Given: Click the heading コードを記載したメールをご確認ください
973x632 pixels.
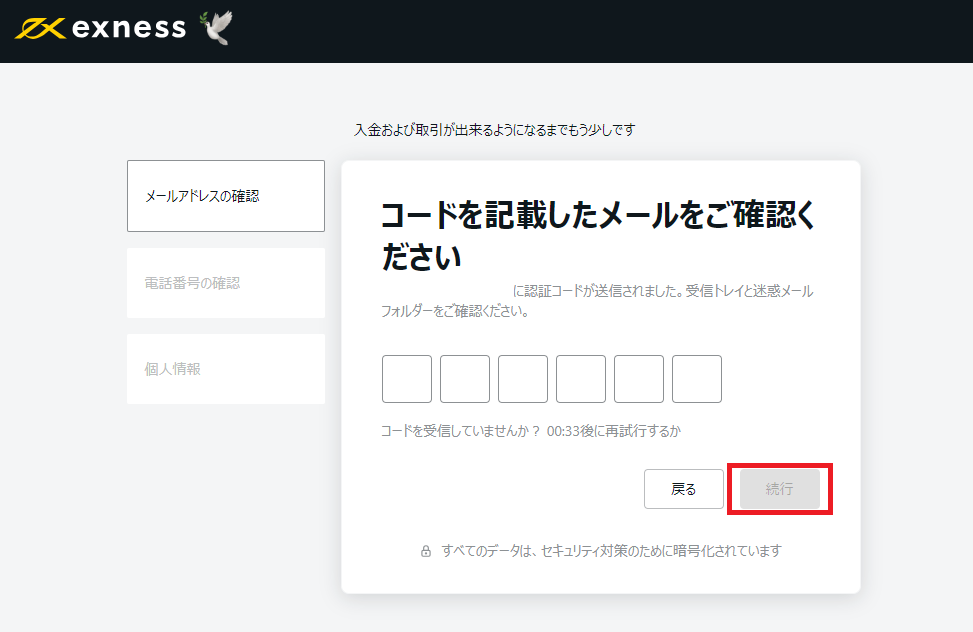Looking at the screenshot, I should pyautogui.click(x=598, y=236).
